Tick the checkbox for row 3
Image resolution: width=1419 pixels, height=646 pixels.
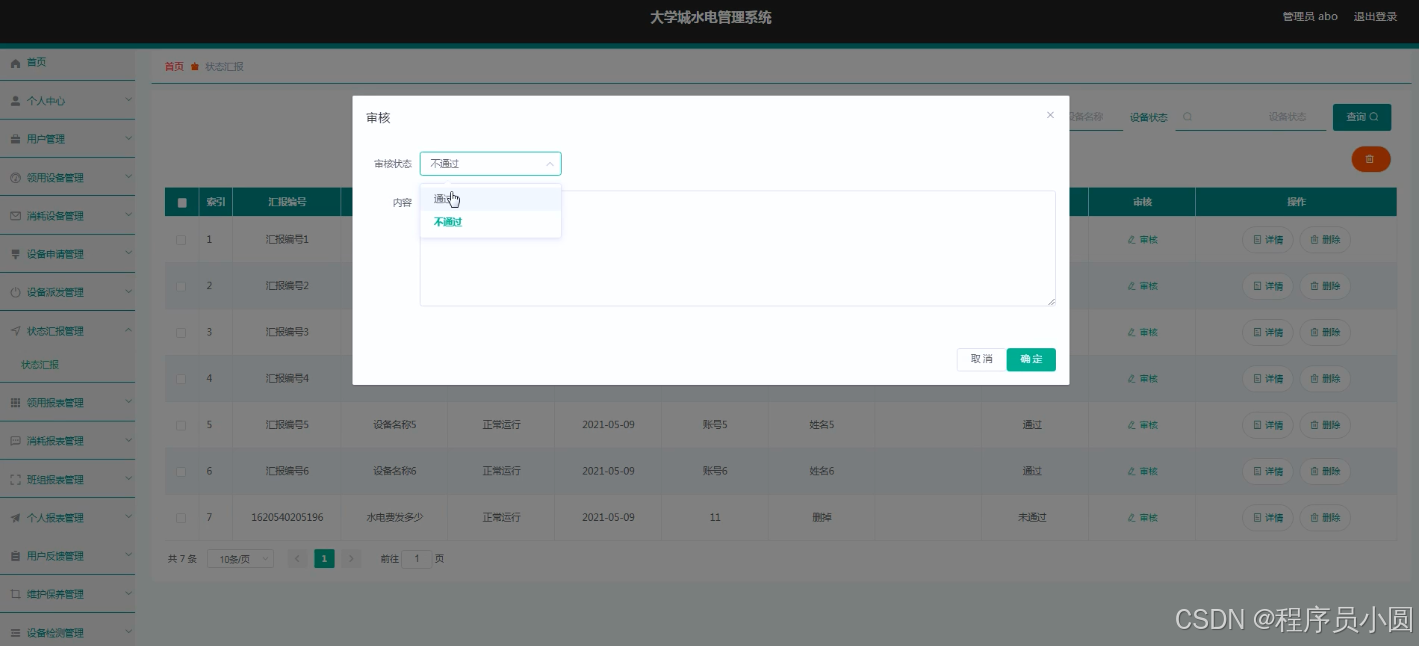[181, 332]
